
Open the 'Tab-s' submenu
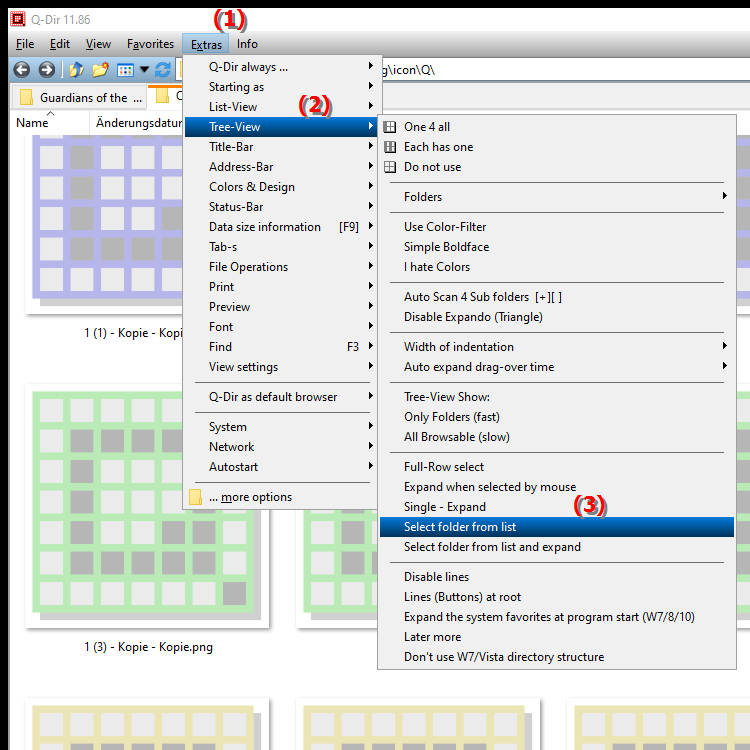(282, 247)
